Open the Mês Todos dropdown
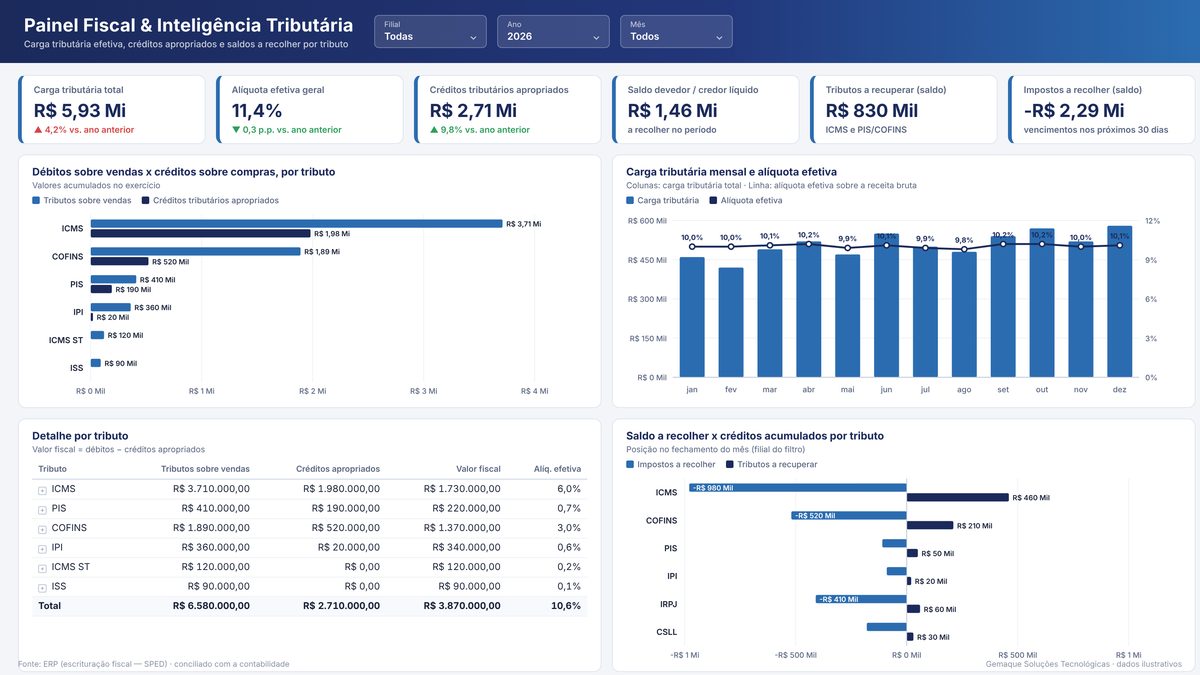1200x675 pixels. coord(676,31)
